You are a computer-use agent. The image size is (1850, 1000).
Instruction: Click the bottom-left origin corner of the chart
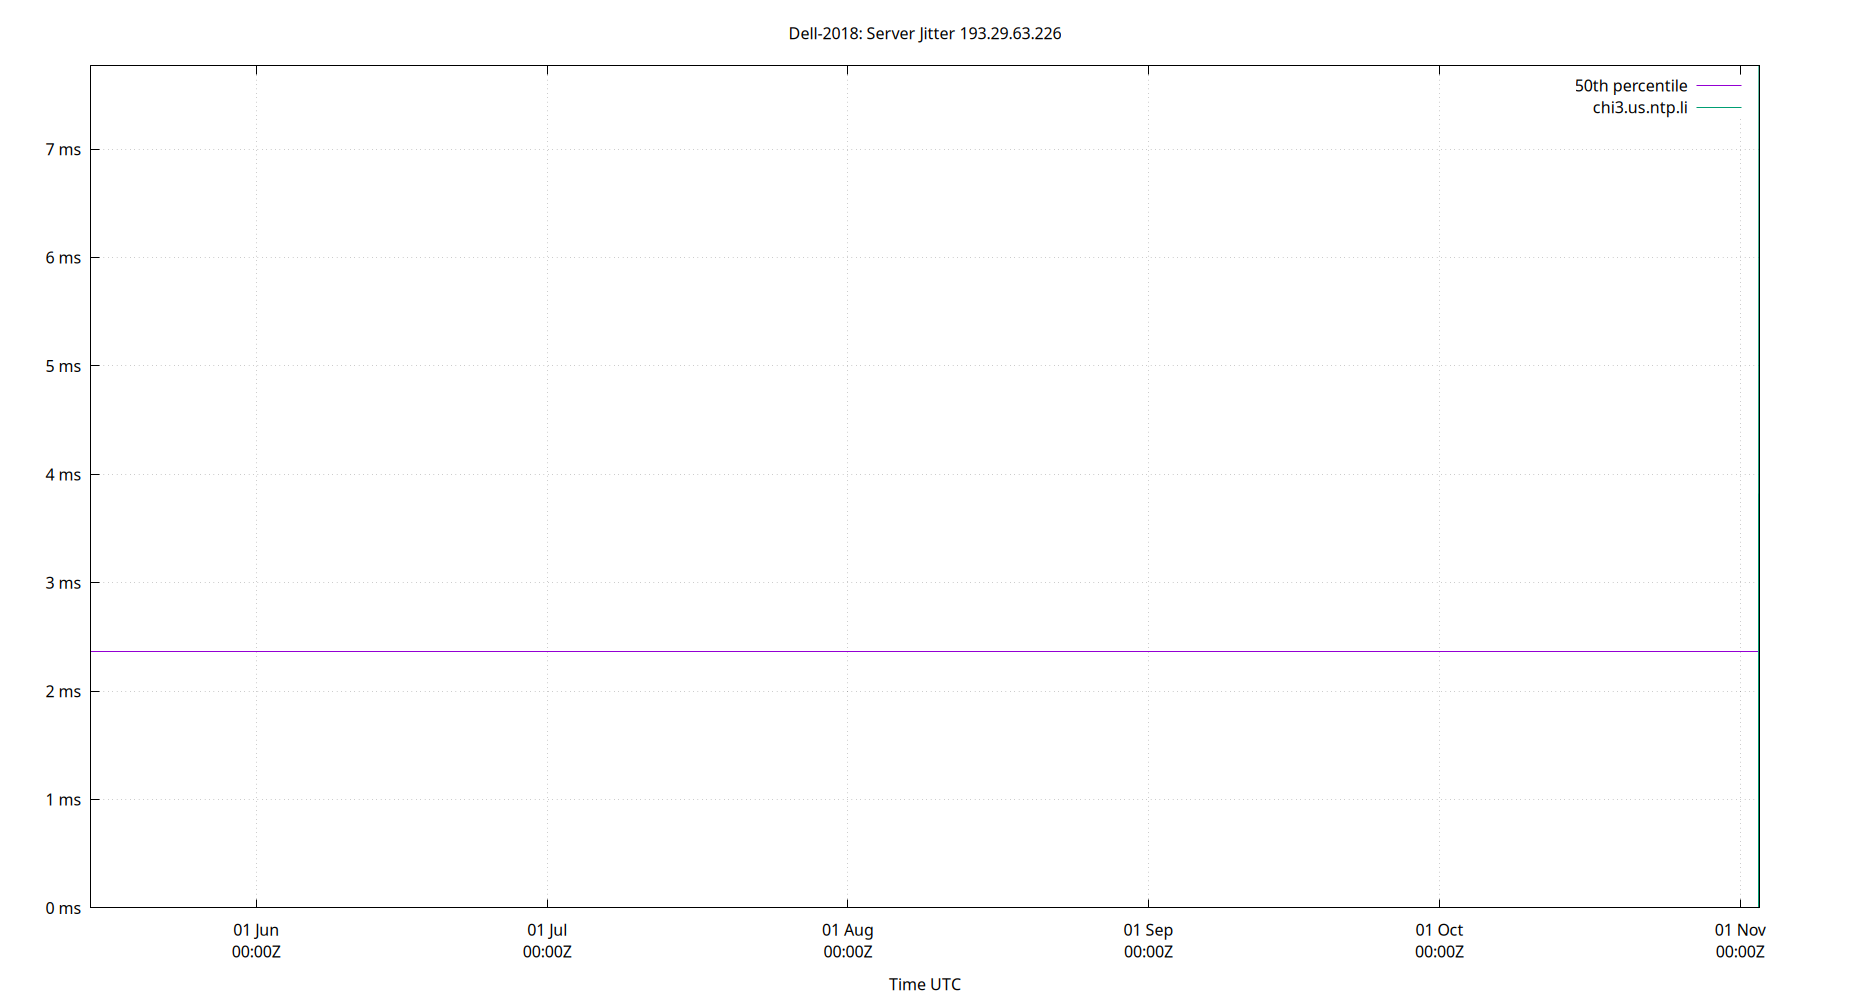pos(91,908)
